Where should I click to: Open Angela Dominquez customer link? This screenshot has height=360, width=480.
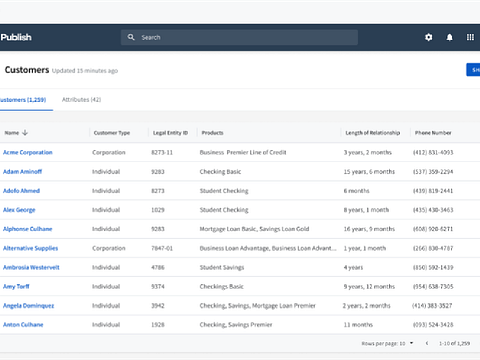click(28, 306)
